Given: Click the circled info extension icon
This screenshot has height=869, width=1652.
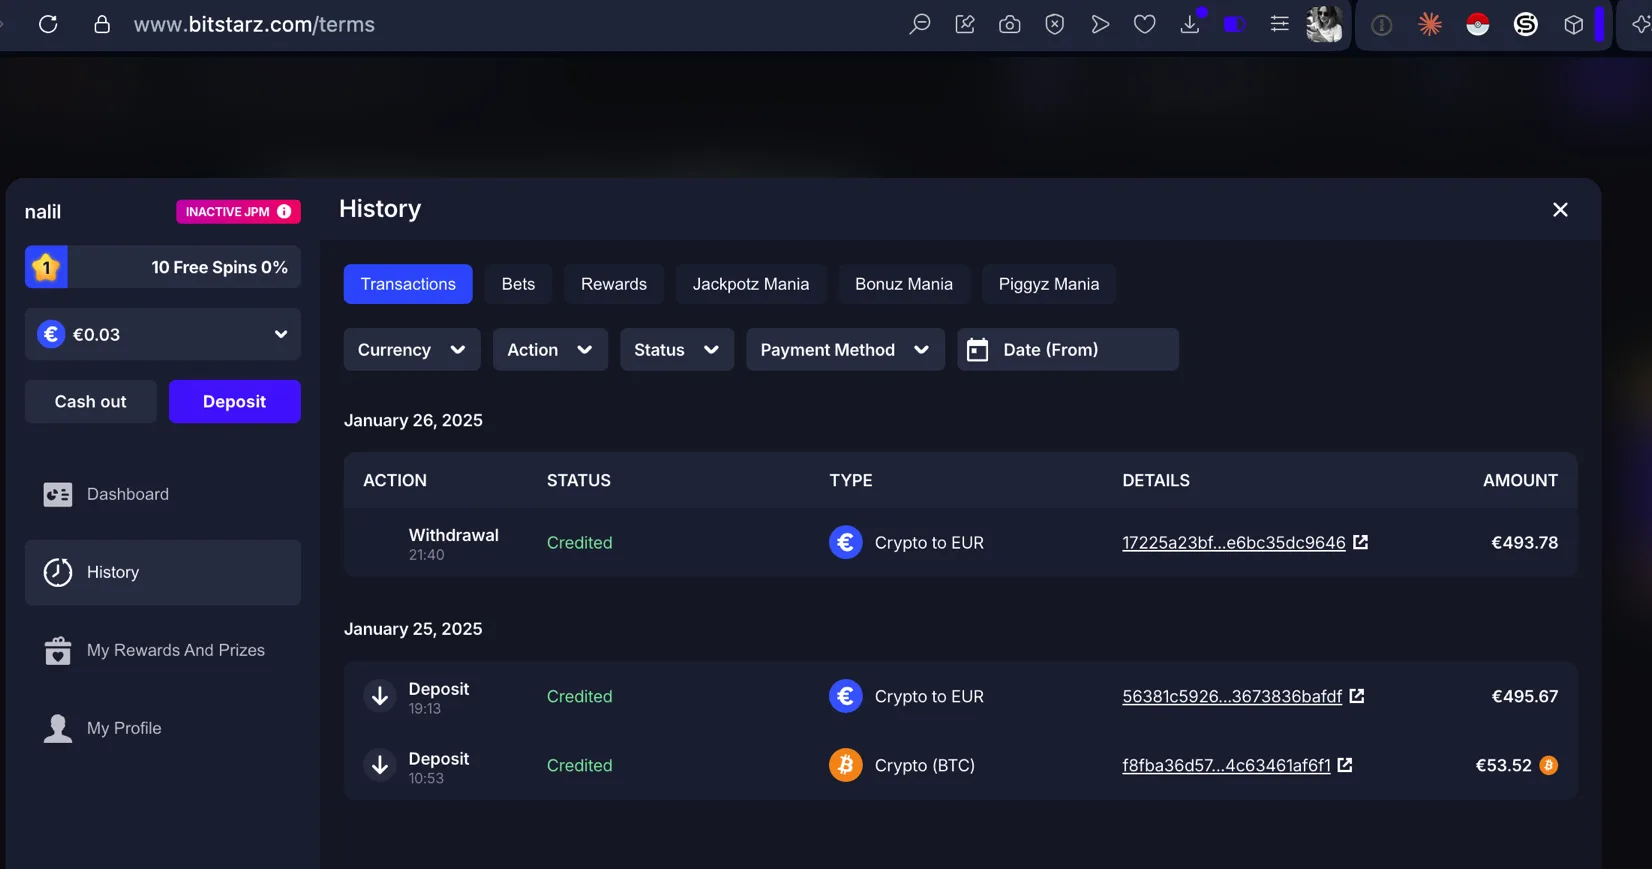Looking at the screenshot, I should 1382,25.
